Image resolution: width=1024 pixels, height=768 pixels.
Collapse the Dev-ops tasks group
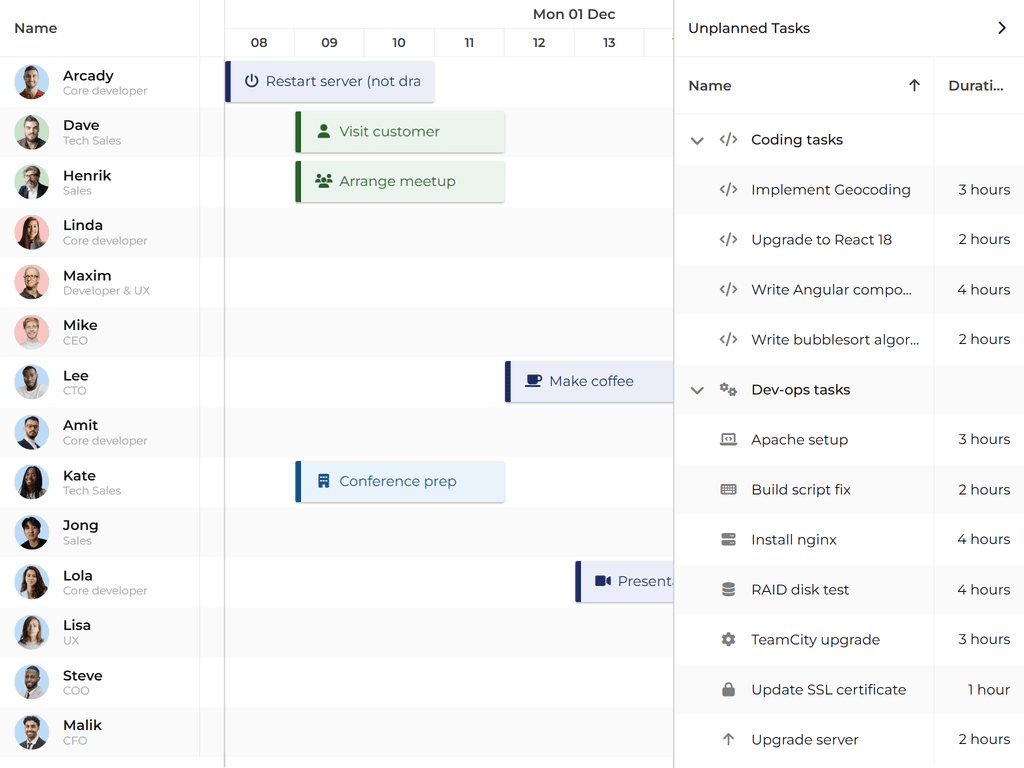[x=697, y=390]
